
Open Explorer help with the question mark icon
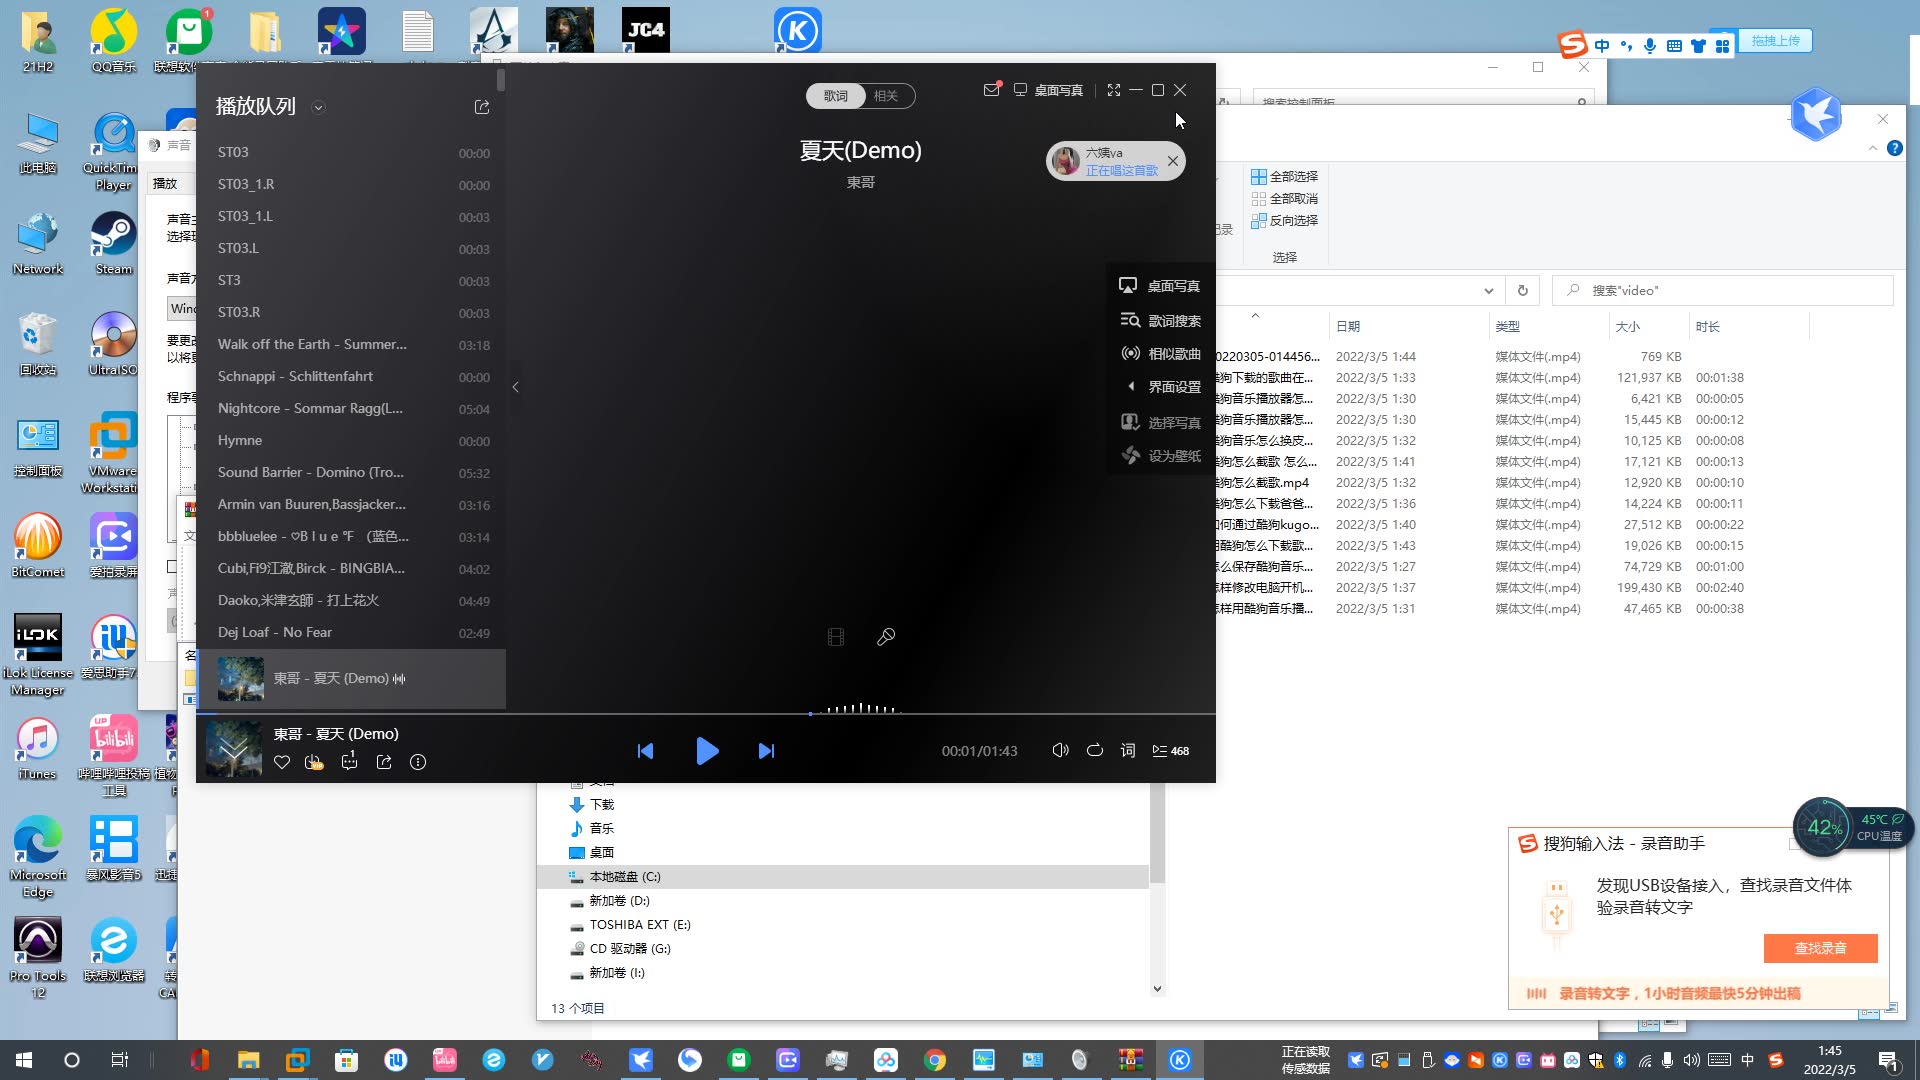(1894, 149)
